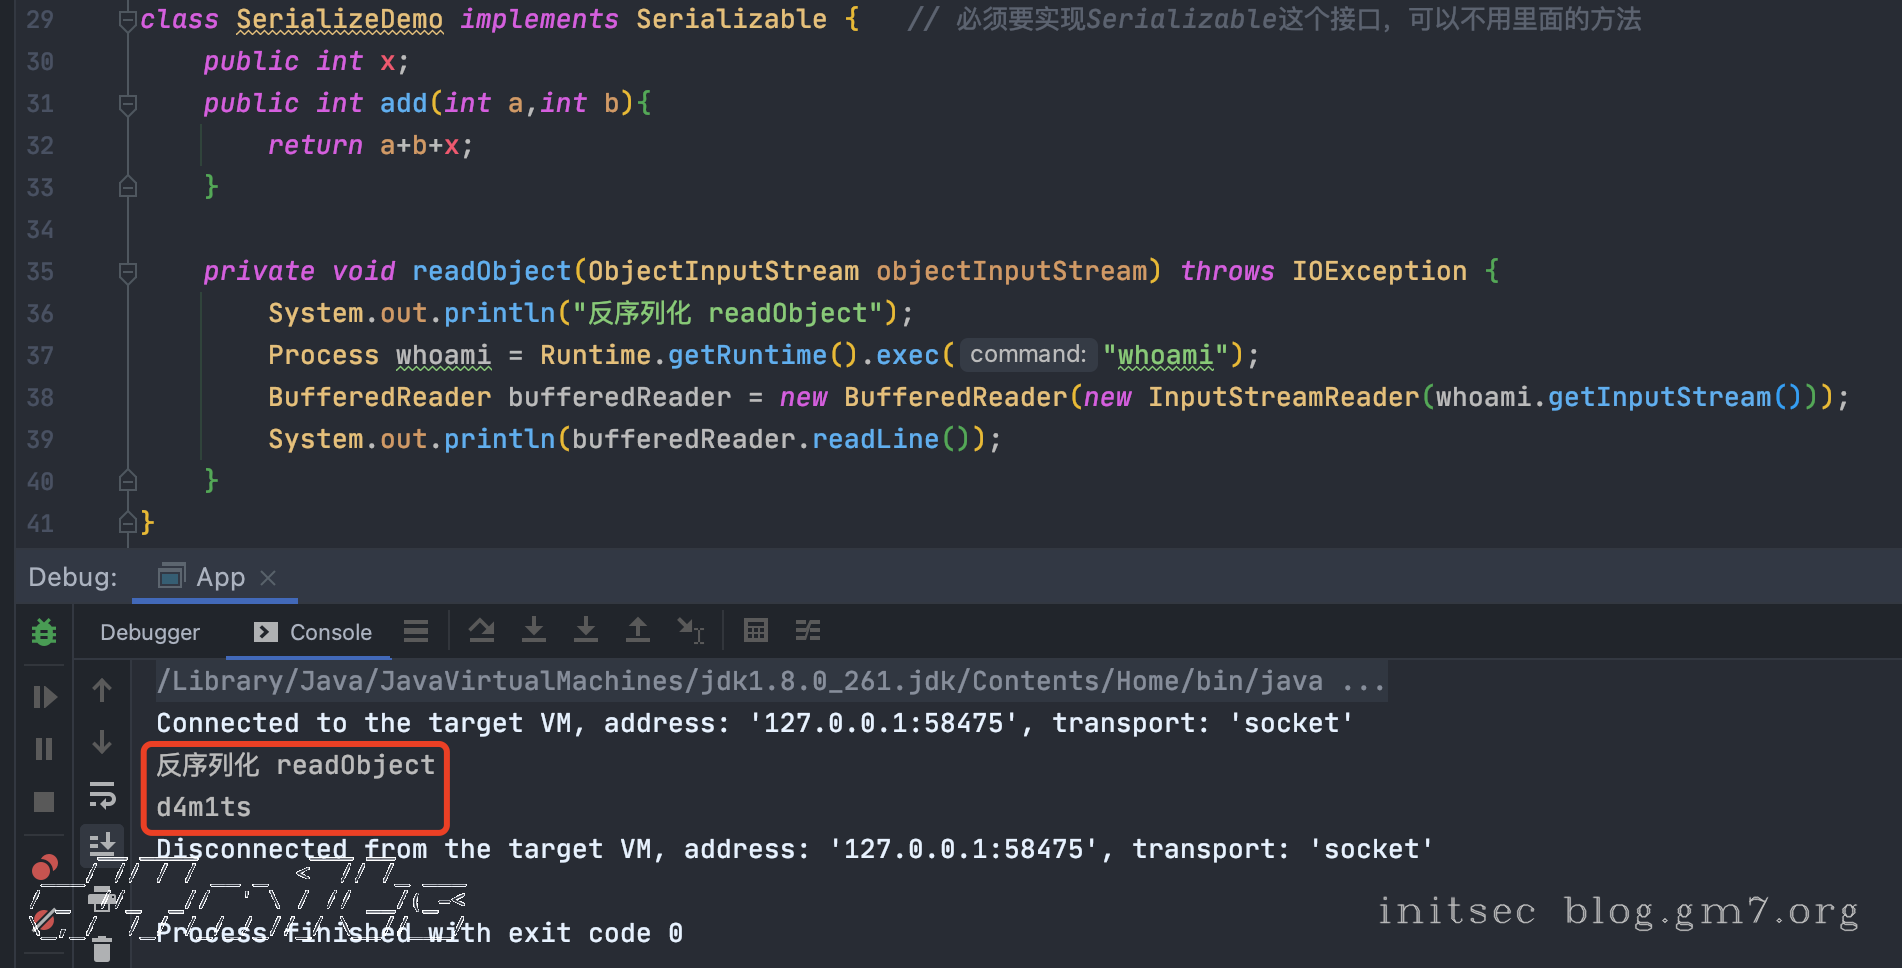Close the App debug tab

coord(268,578)
